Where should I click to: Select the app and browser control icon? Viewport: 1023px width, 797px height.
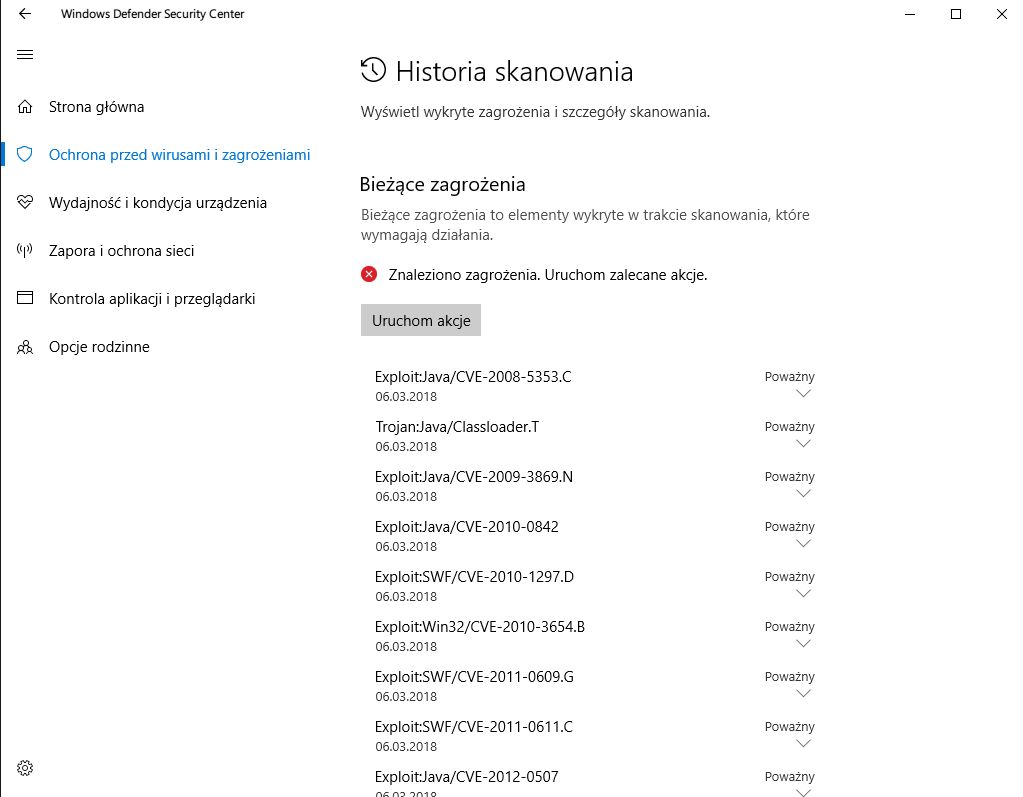(x=24, y=298)
